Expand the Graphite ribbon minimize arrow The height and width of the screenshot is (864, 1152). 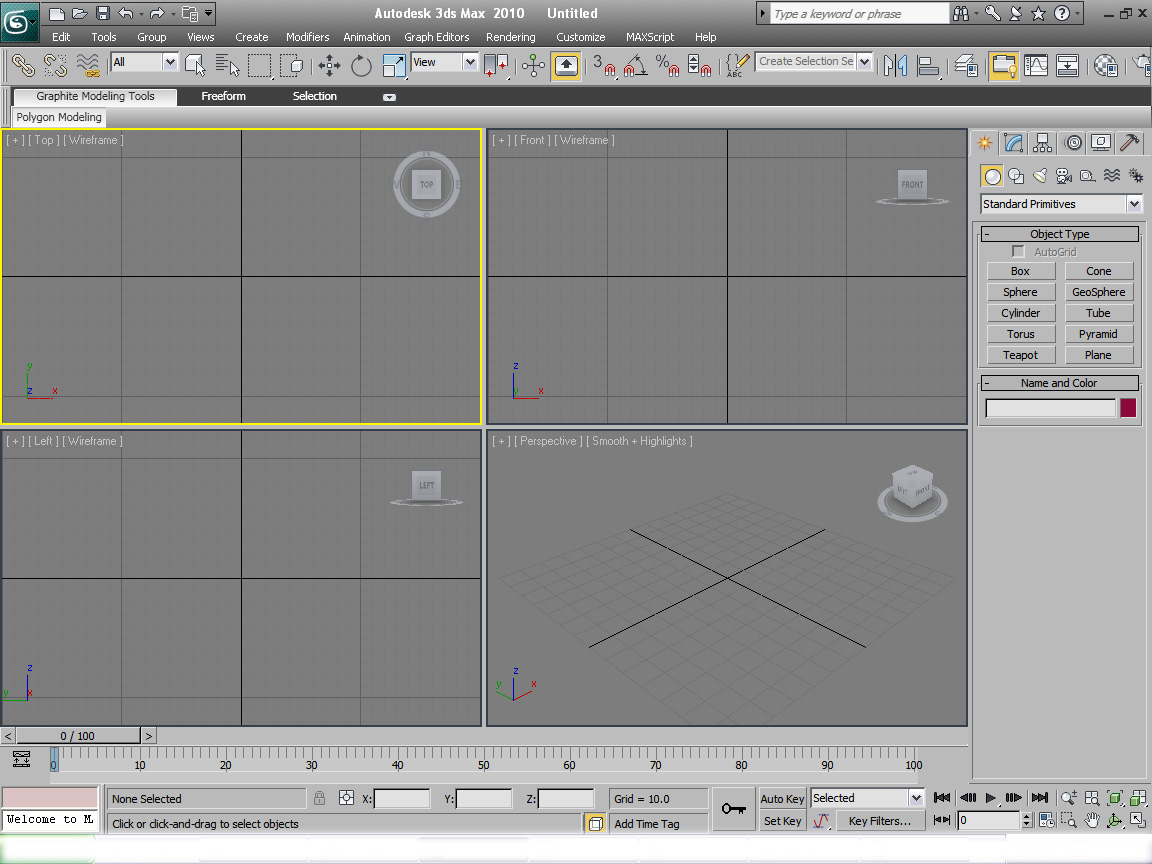(x=389, y=97)
